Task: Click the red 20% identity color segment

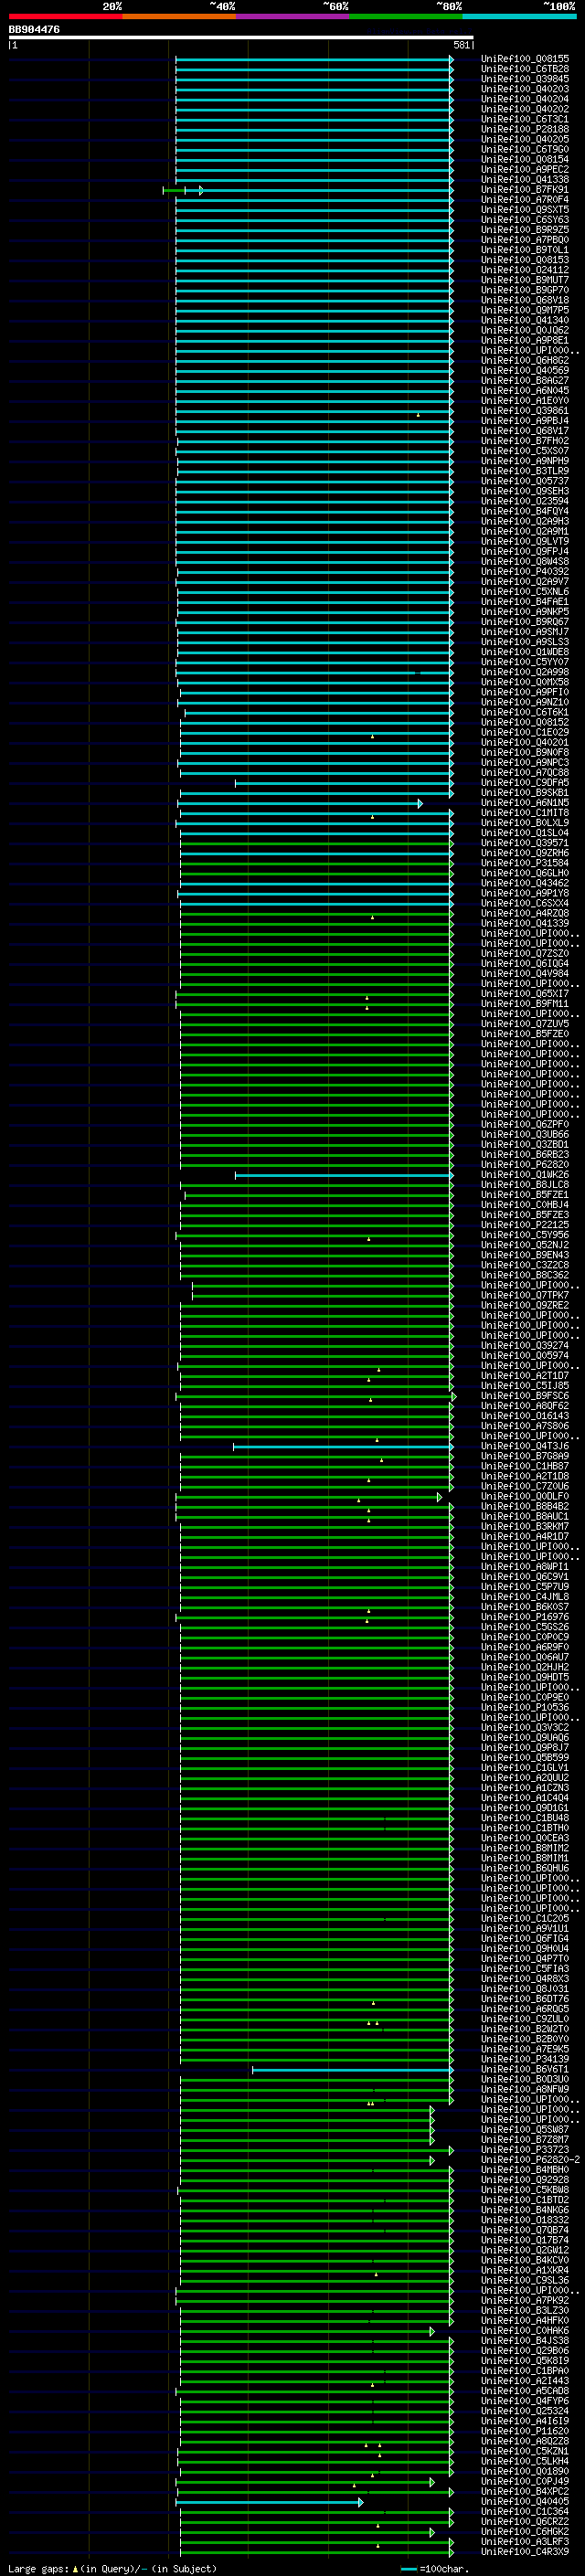Action: [65, 16]
